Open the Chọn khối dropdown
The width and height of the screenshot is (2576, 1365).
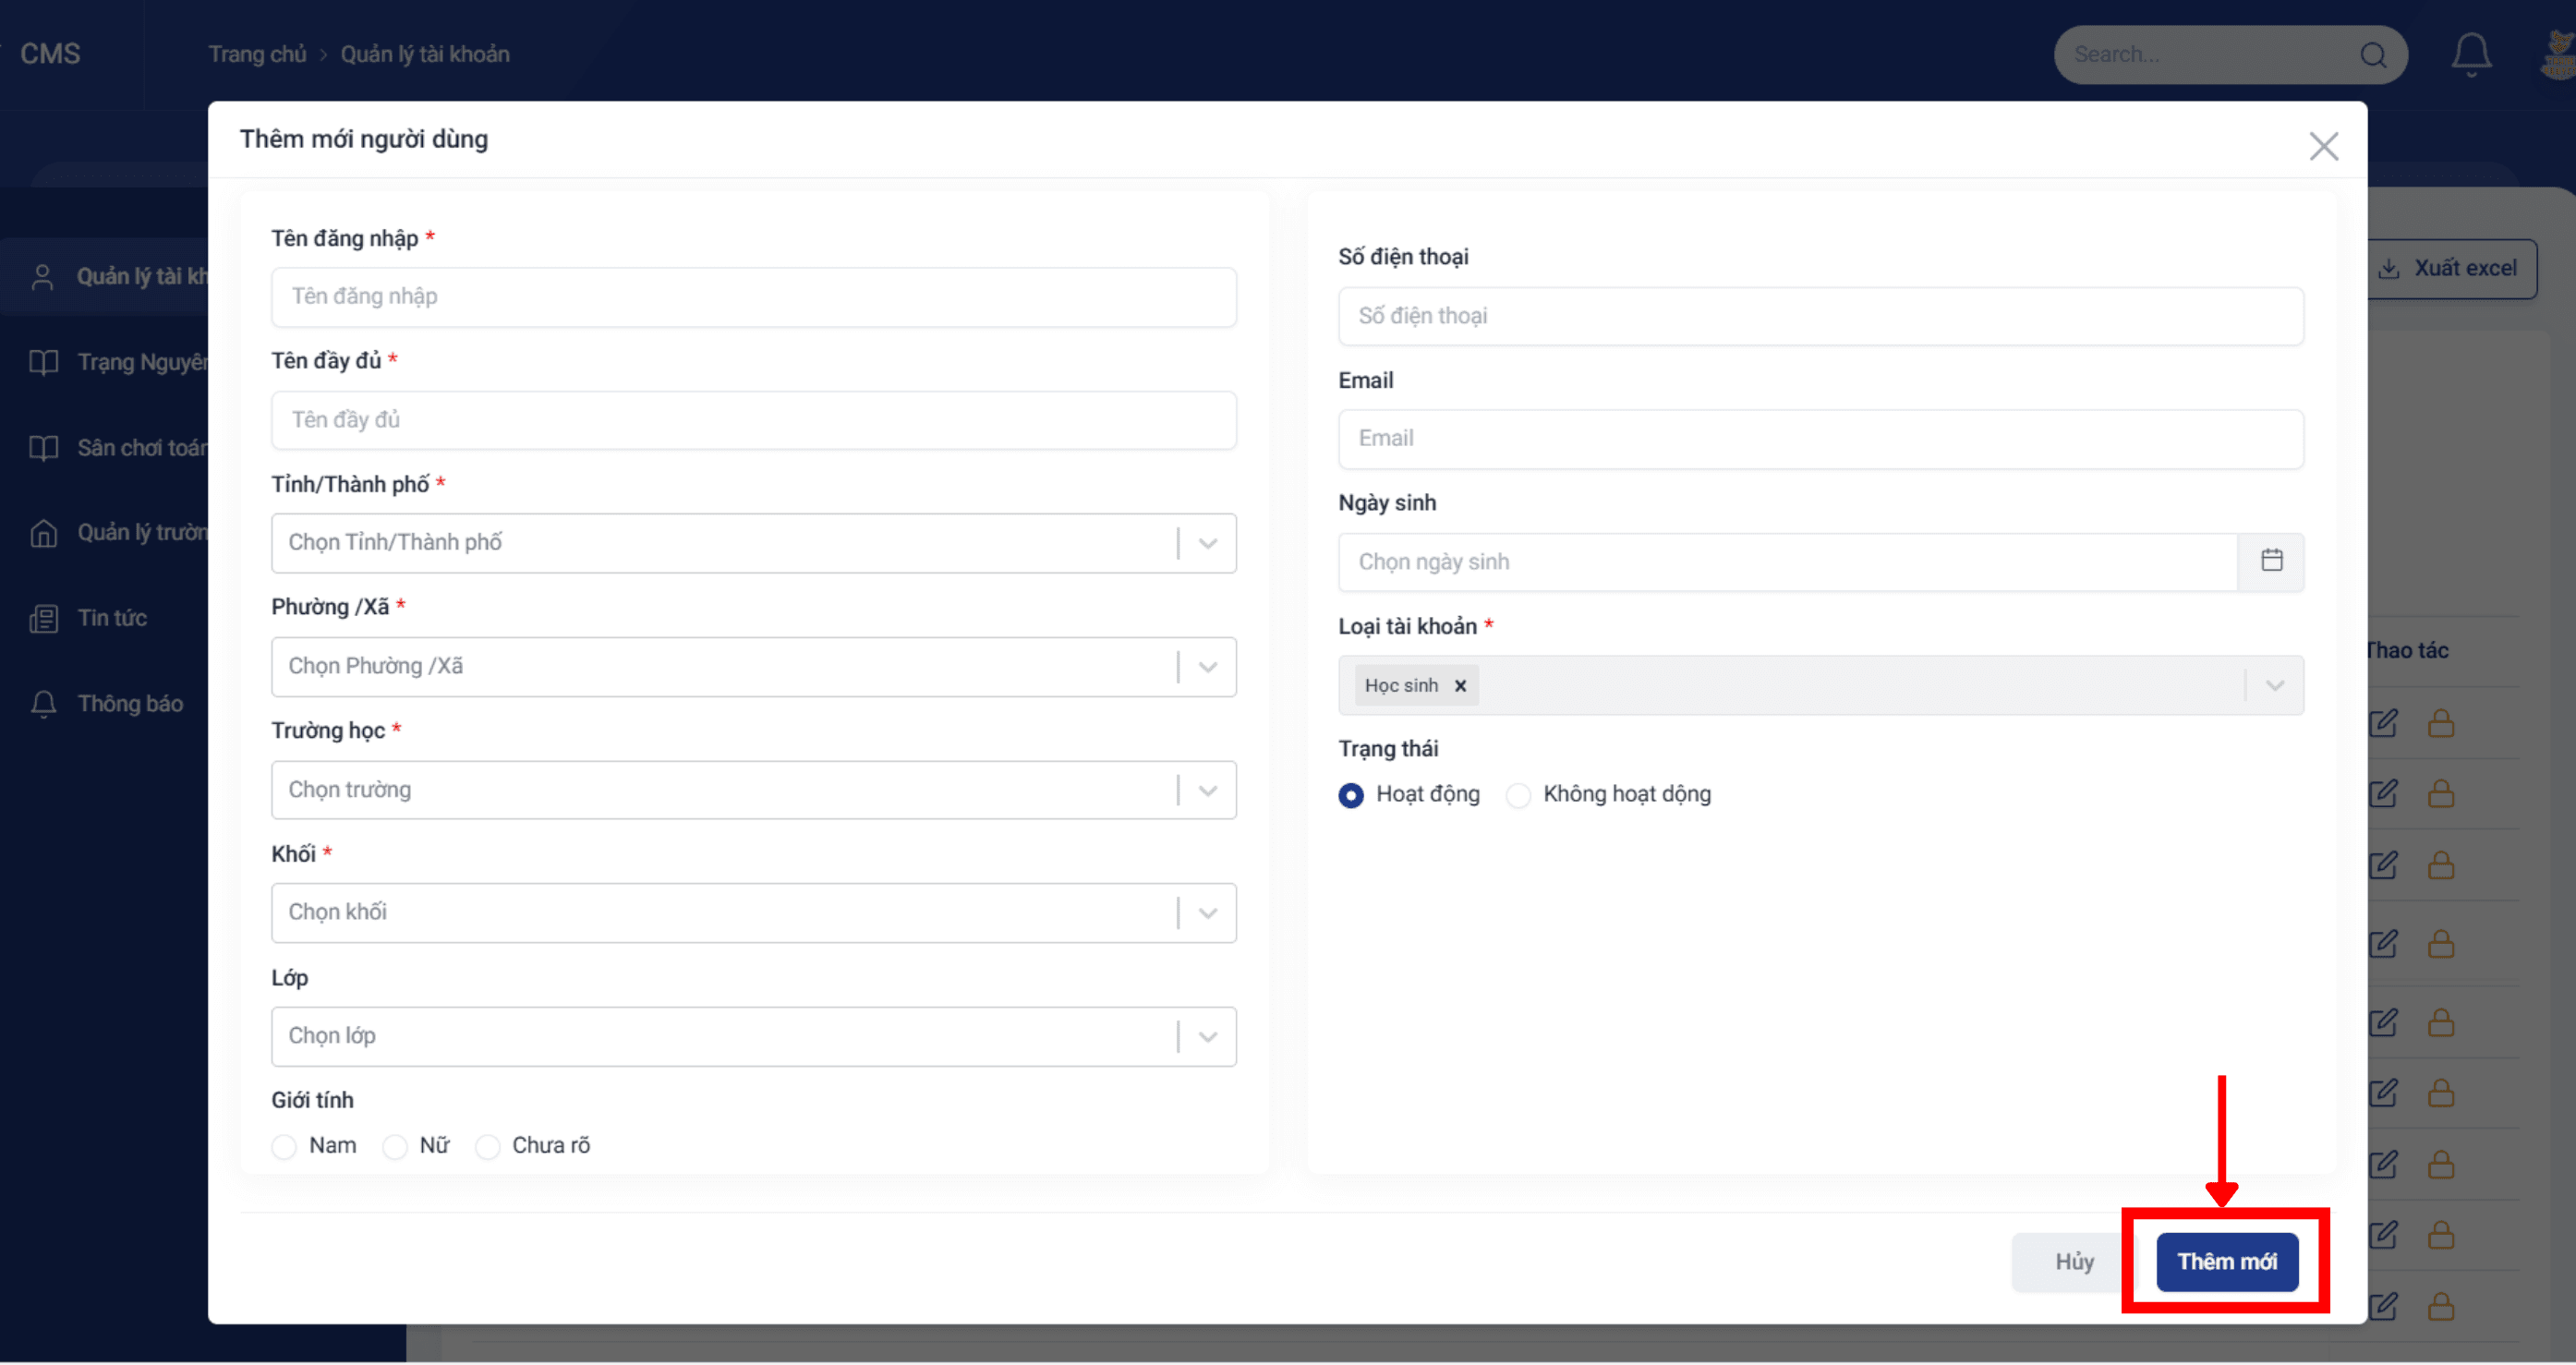click(754, 913)
